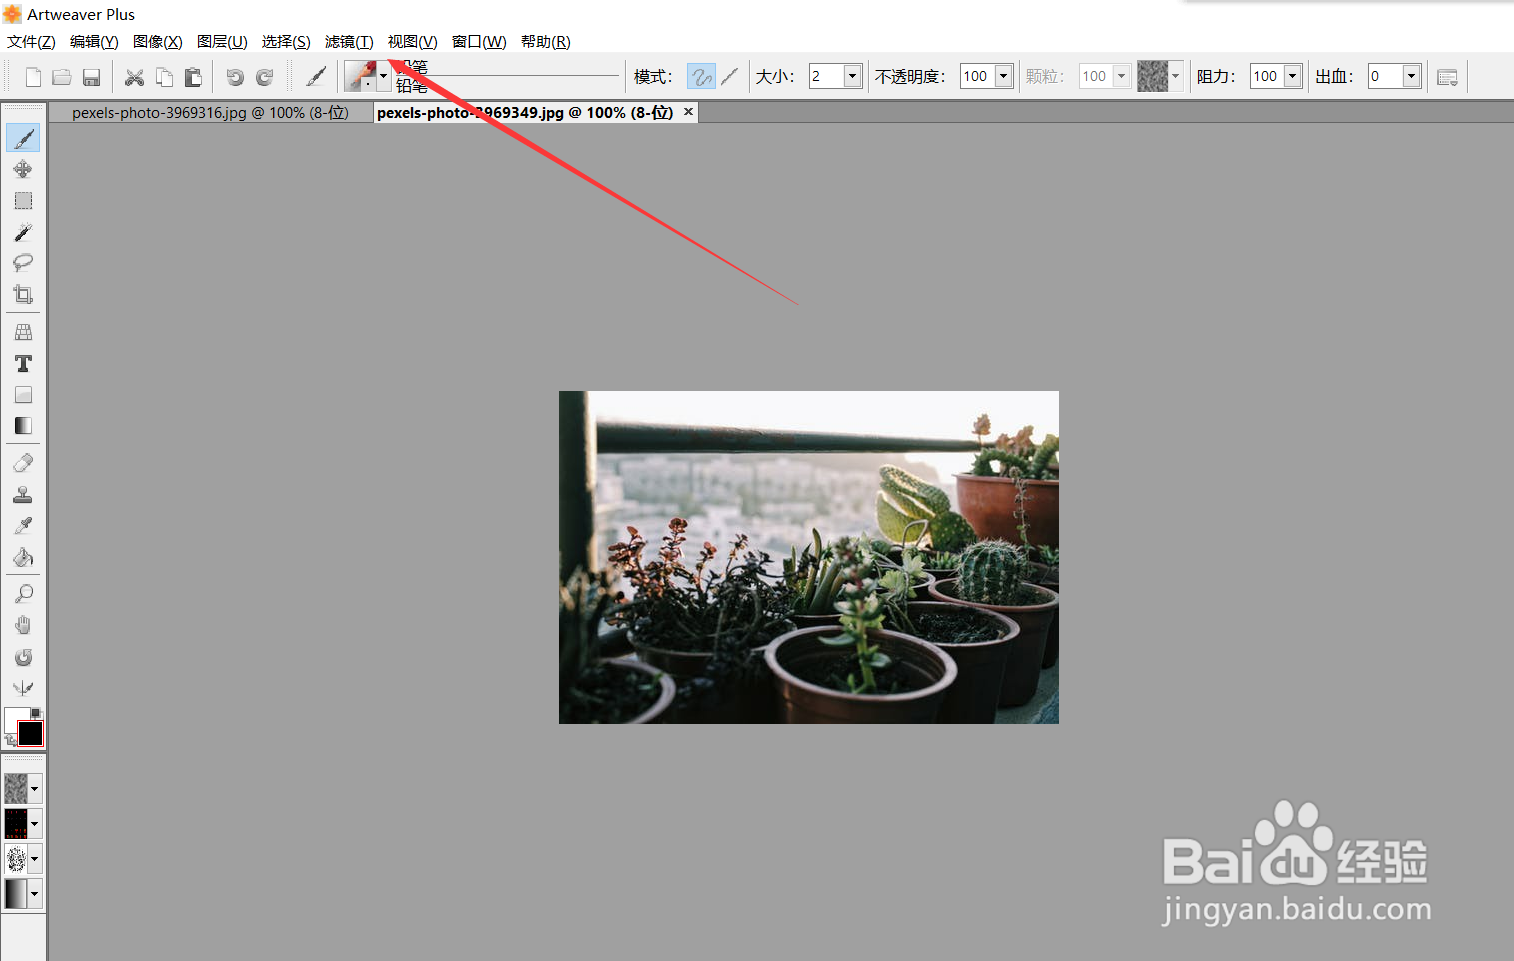Expand the 出血 bleed dropdown
The height and width of the screenshot is (961, 1514).
pos(1411,76)
